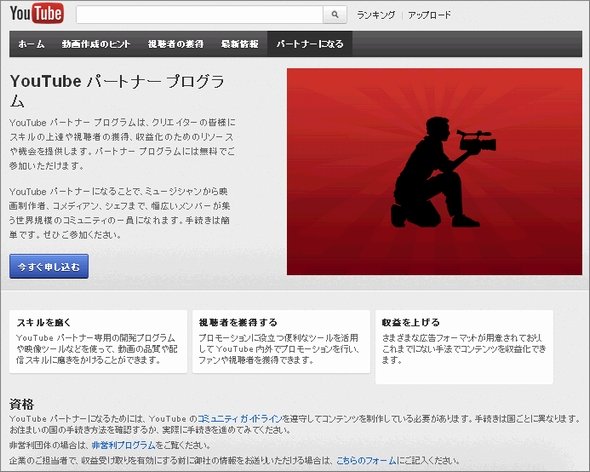Screen dimensions: 590x472
Task: Select the パートナーになる tab
Action: pyautogui.click(x=310, y=44)
